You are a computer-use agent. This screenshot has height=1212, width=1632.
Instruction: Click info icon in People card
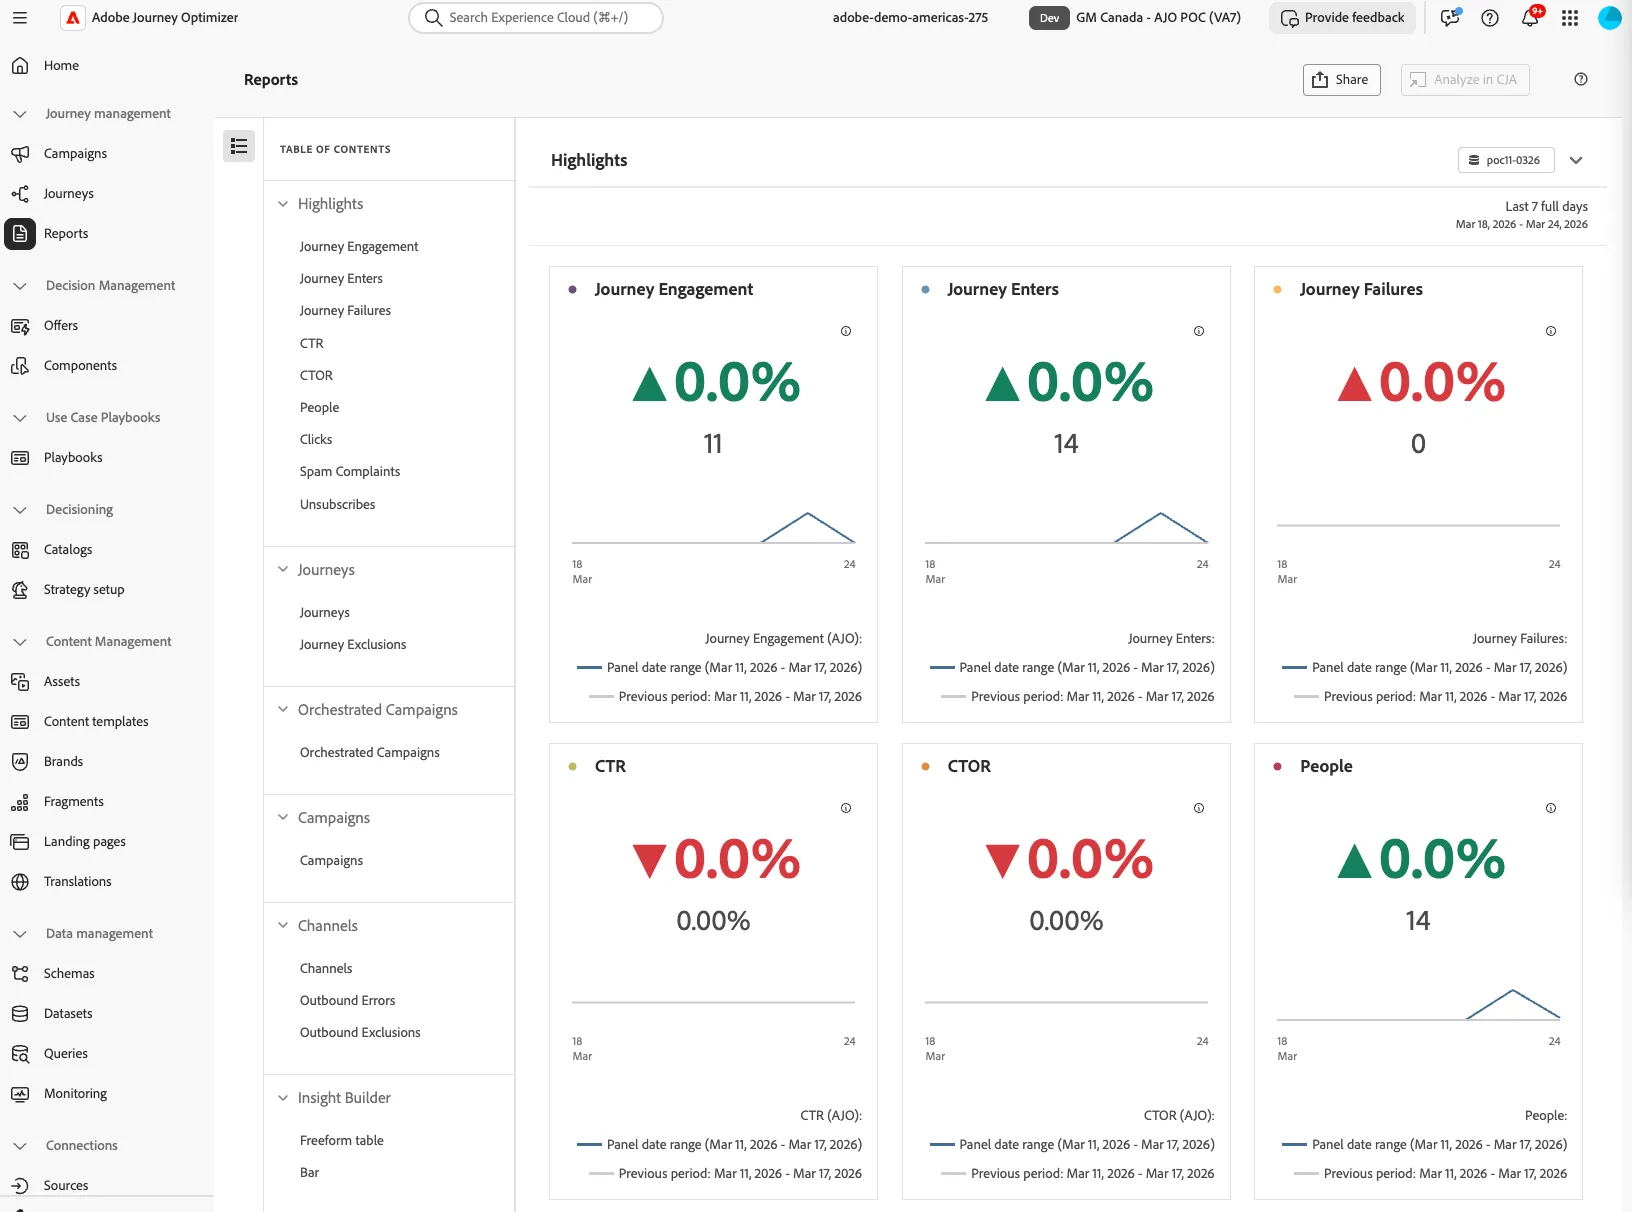click(x=1551, y=808)
